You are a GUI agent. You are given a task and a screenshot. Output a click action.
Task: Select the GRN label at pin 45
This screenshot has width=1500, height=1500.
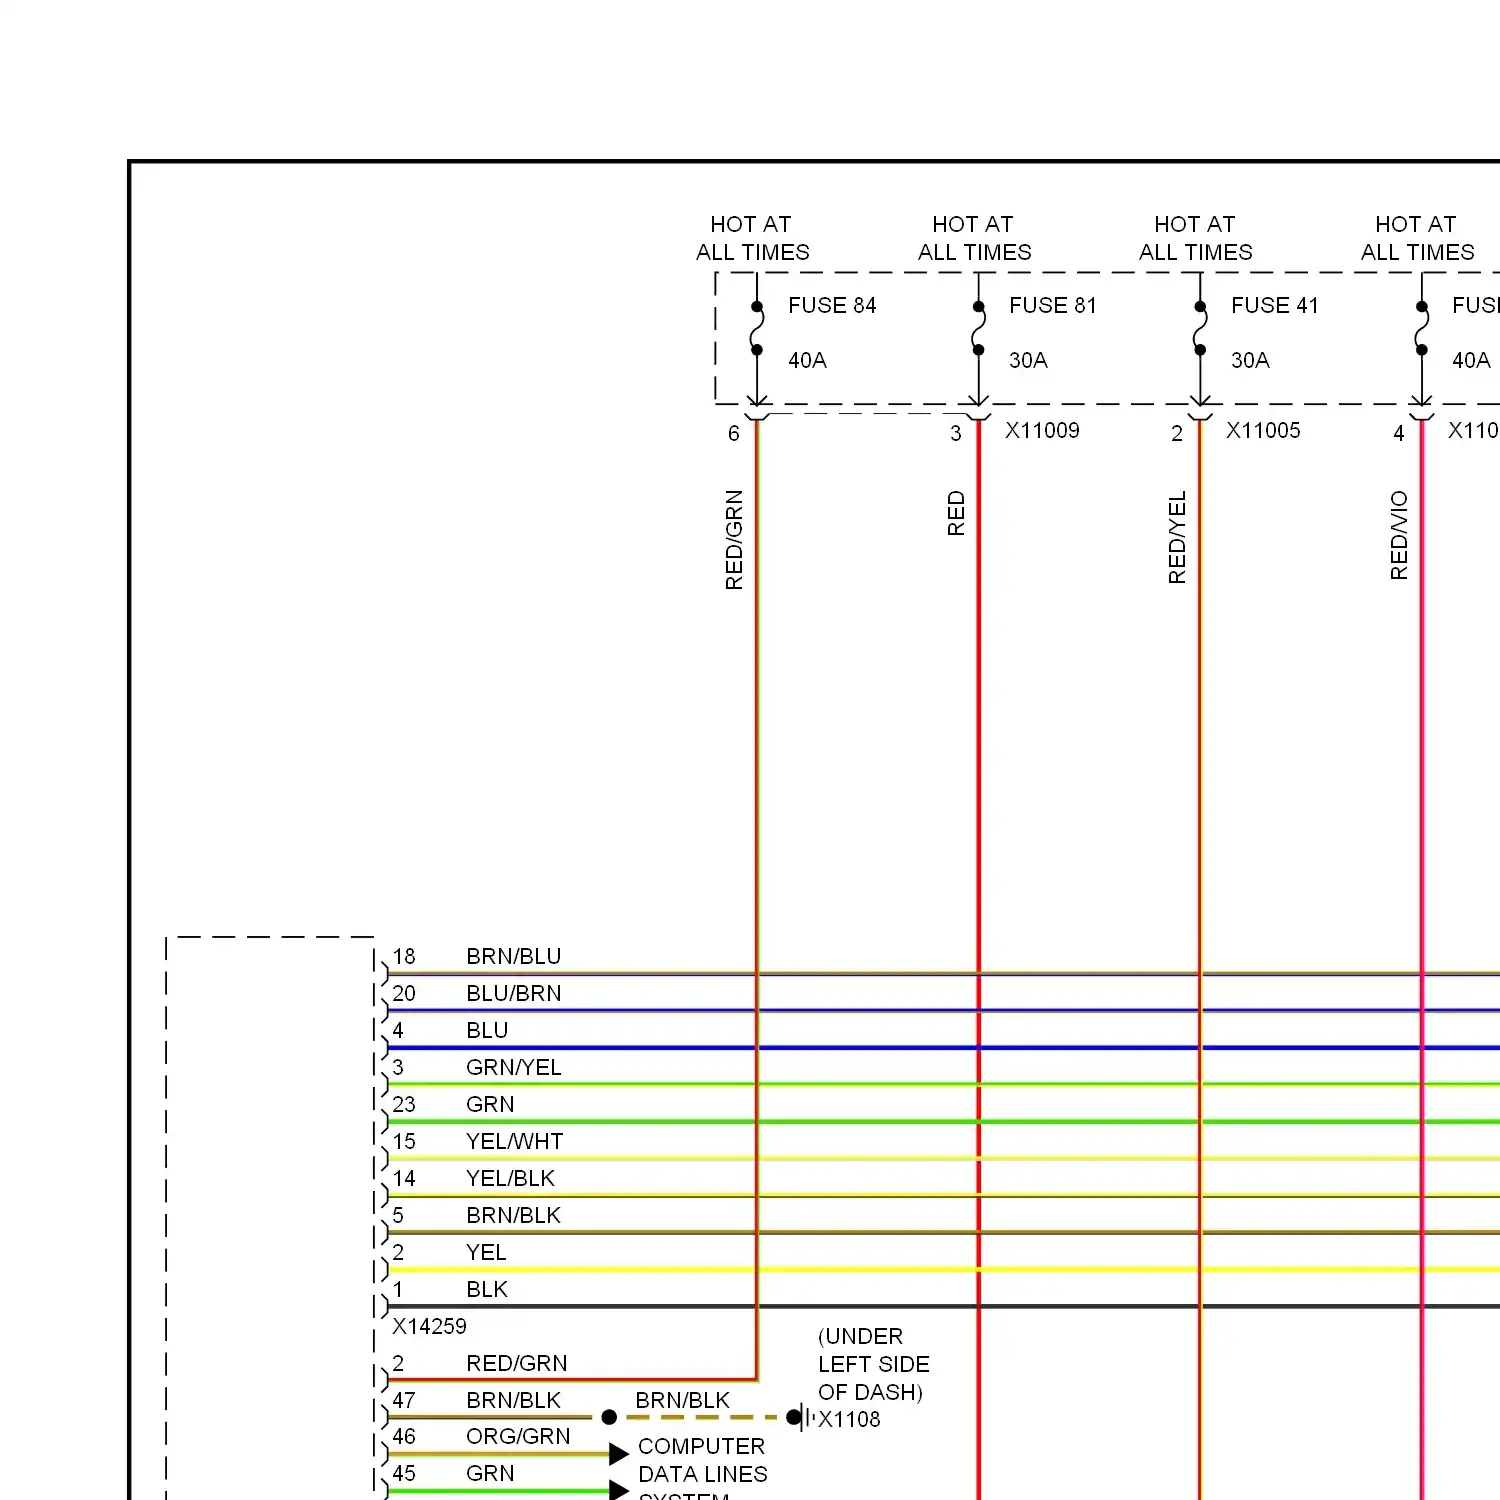490,1474
